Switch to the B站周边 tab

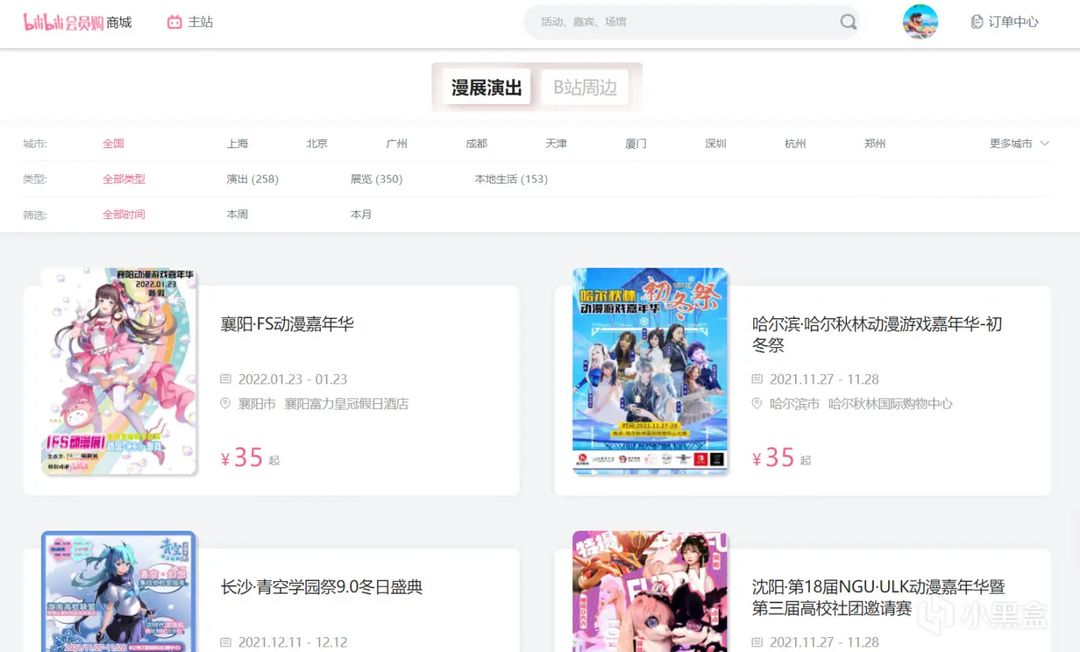pyautogui.click(x=585, y=87)
